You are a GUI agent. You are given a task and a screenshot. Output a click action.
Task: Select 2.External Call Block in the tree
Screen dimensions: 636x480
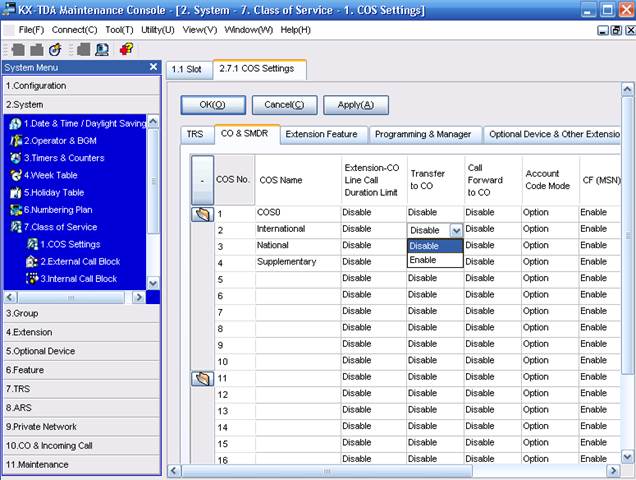click(80, 262)
